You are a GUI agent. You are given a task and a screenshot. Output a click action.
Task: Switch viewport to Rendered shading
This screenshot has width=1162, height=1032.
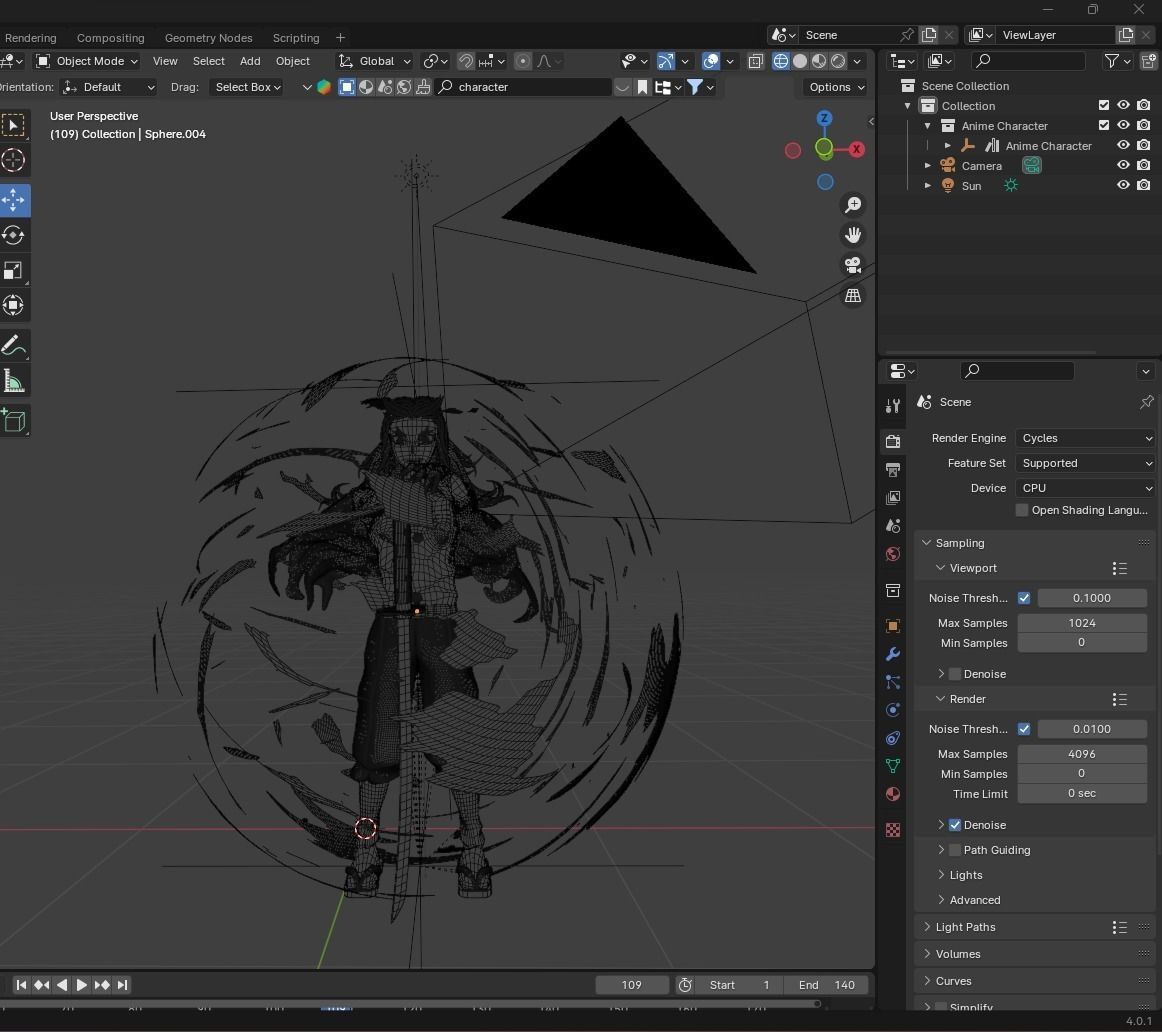[838, 61]
